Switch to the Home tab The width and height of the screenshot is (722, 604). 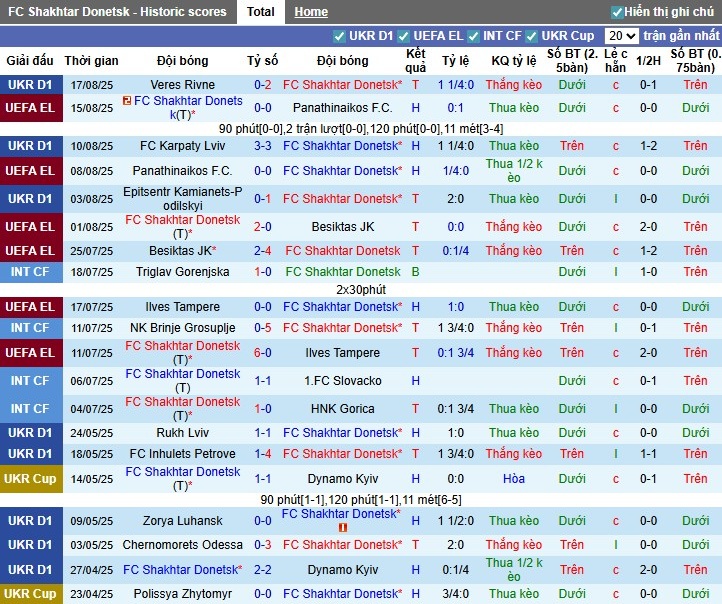point(311,12)
